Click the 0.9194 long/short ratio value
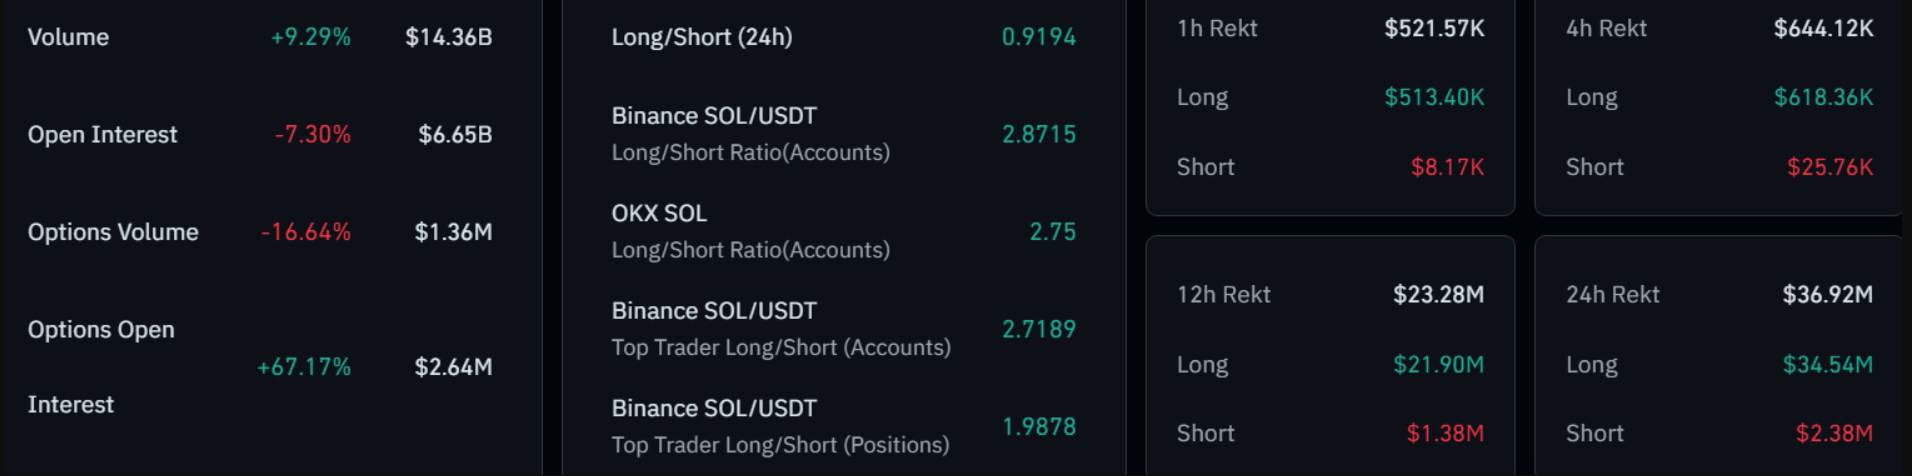1912x476 pixels. pyautogui.click(x=1038, y=37)
